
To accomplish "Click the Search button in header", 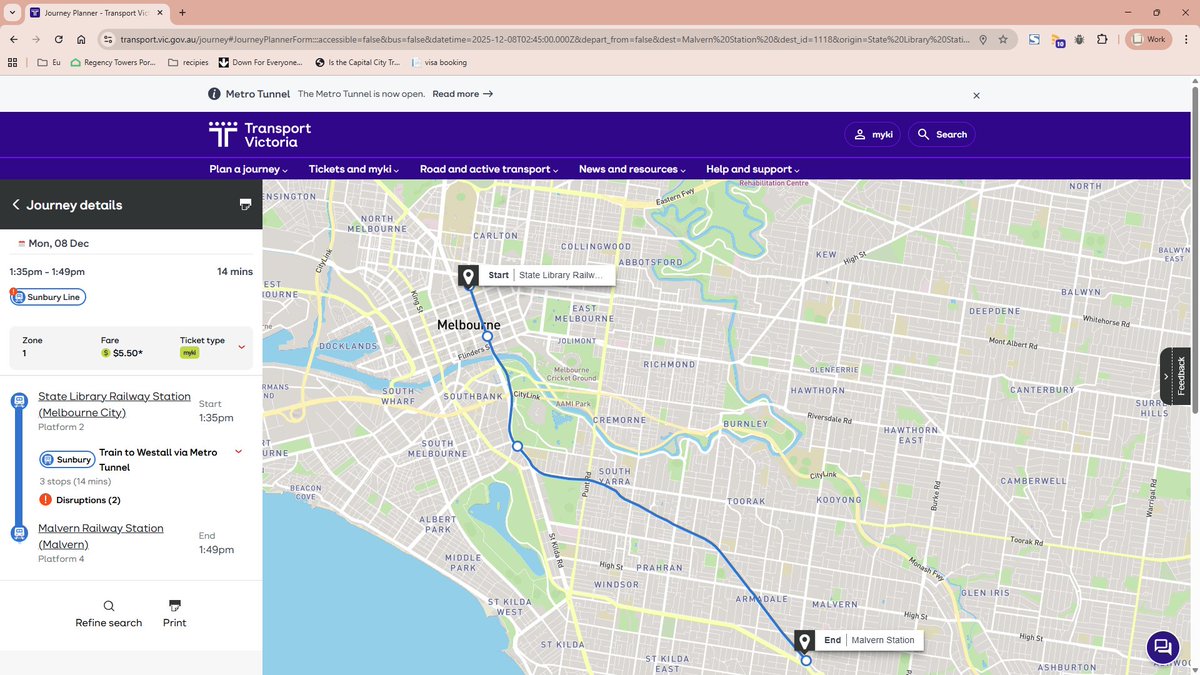I will pos(942,134).
